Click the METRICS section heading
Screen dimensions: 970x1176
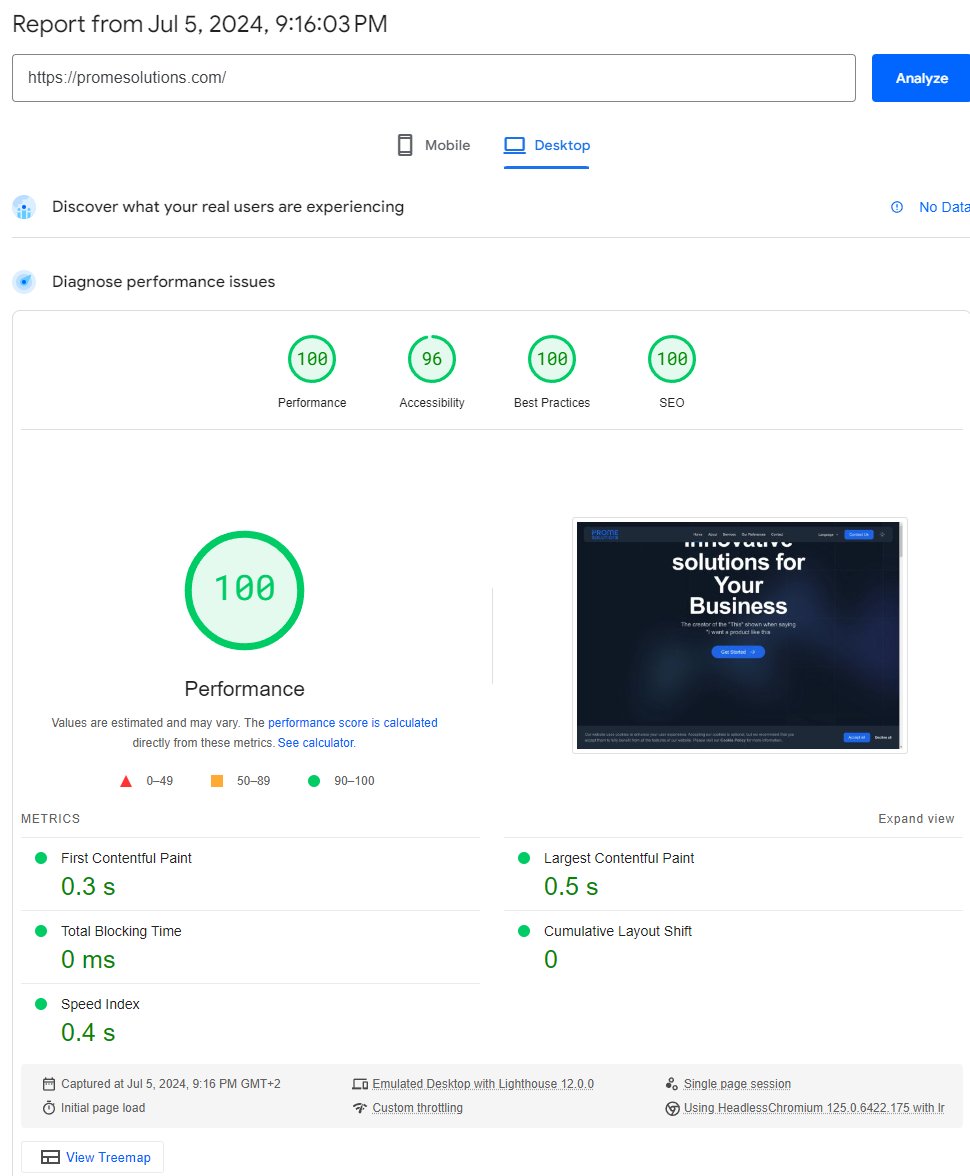(50, 819)
